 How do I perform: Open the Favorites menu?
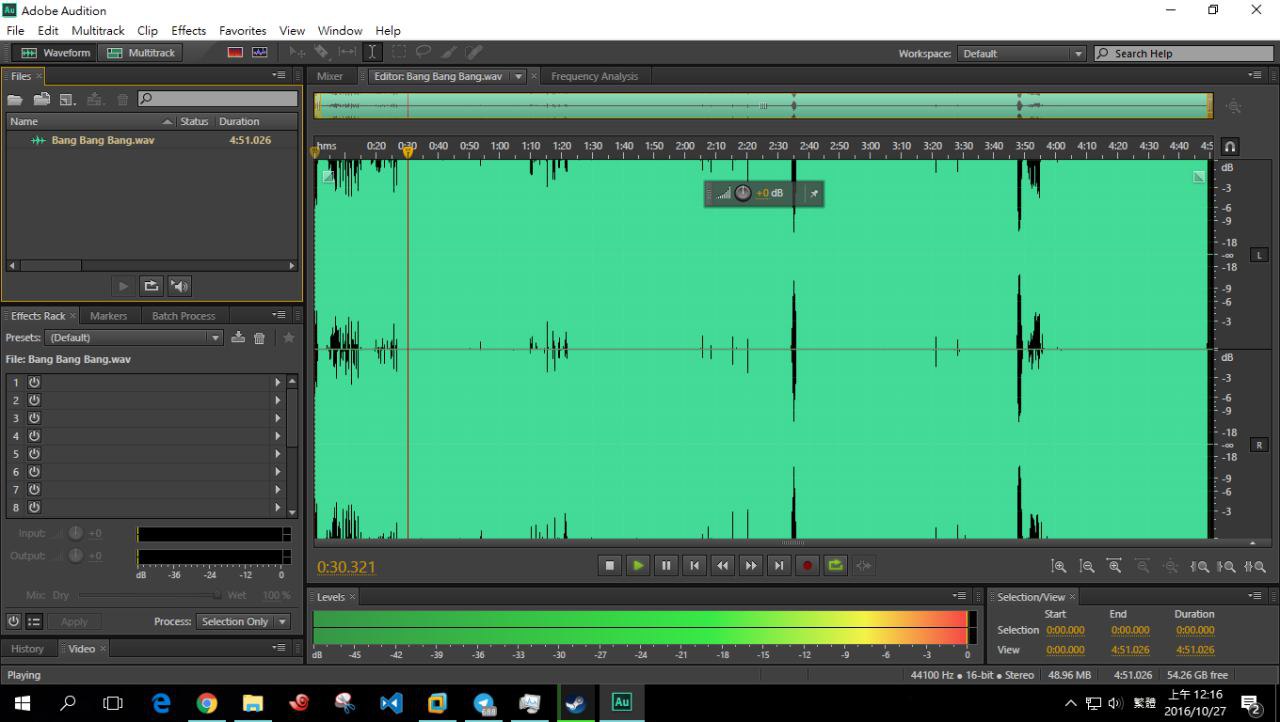click(x=243, y=30)
